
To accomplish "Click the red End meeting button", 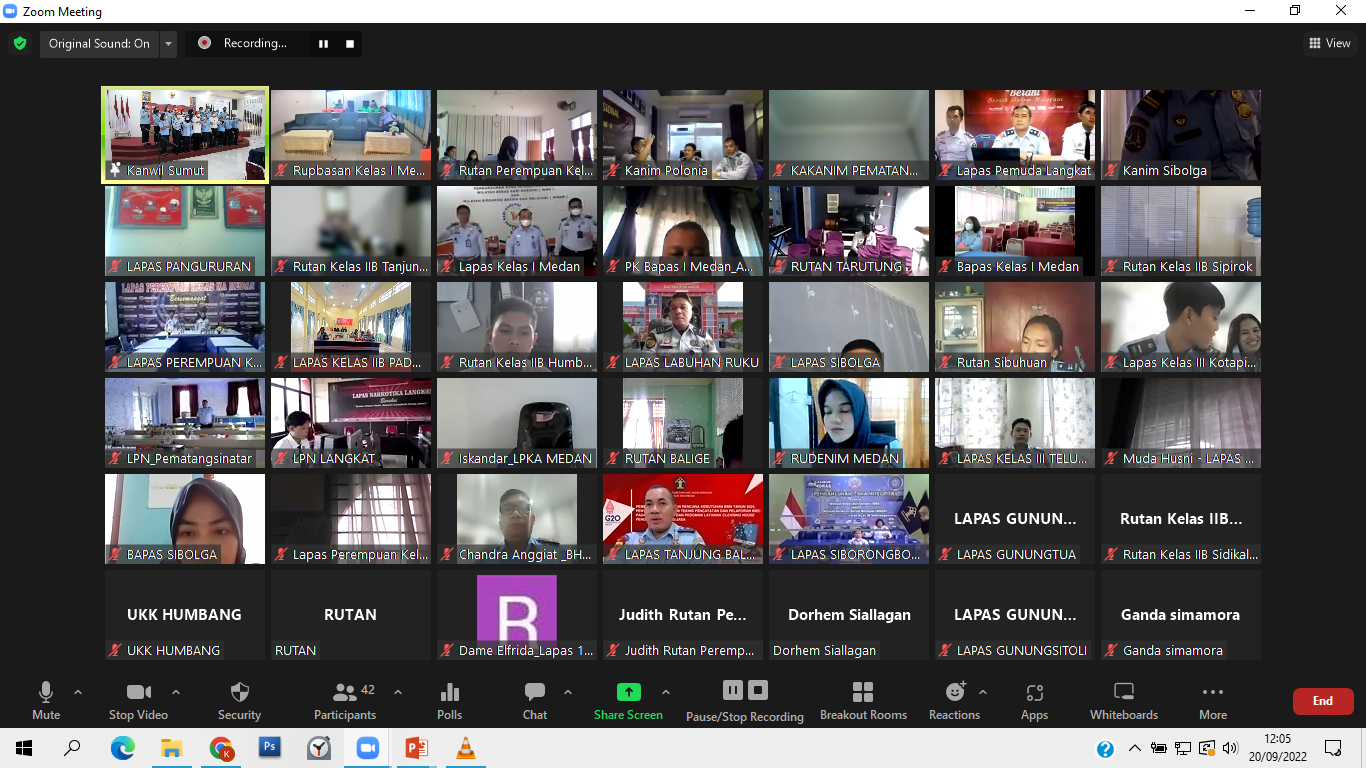I will (1322, 701).
